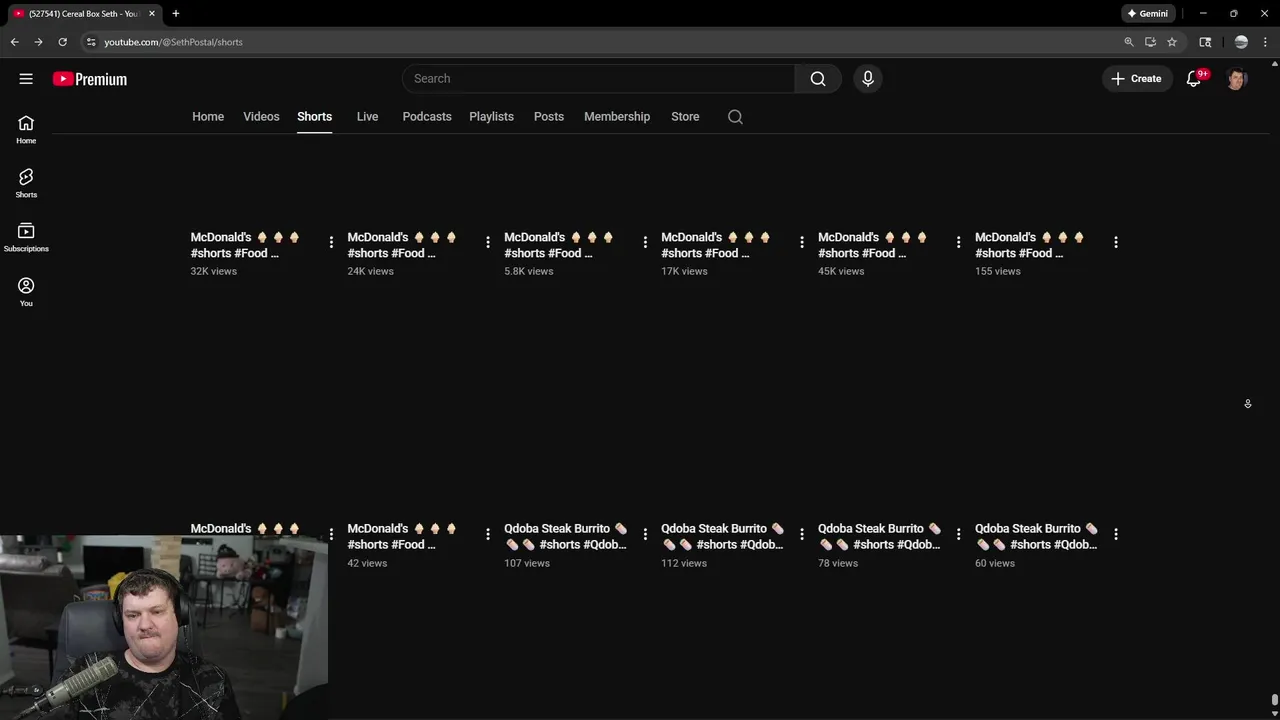Open the Chrome profile icon
1280x720 pixels.
[1241, 42]
